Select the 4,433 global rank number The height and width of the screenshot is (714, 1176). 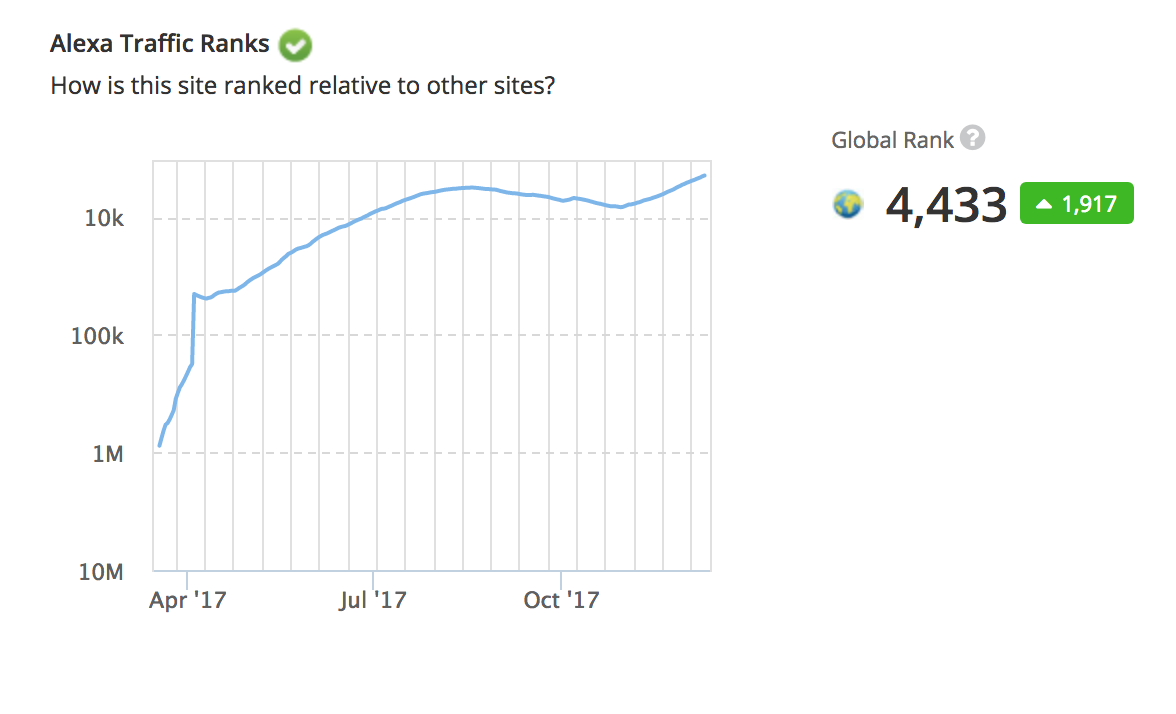point(946,205)
